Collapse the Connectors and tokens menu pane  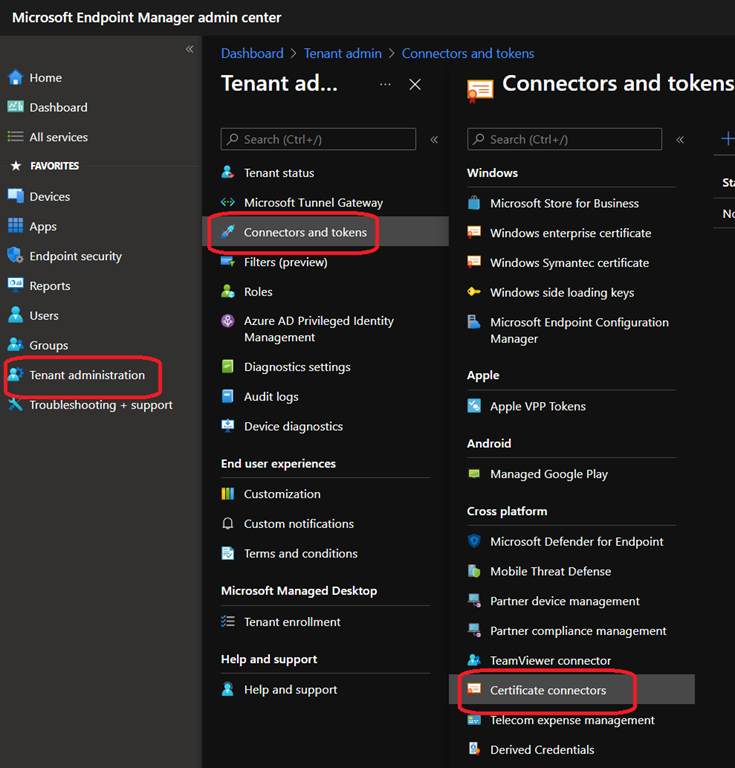pyautogui.click(x=680, y=140)
